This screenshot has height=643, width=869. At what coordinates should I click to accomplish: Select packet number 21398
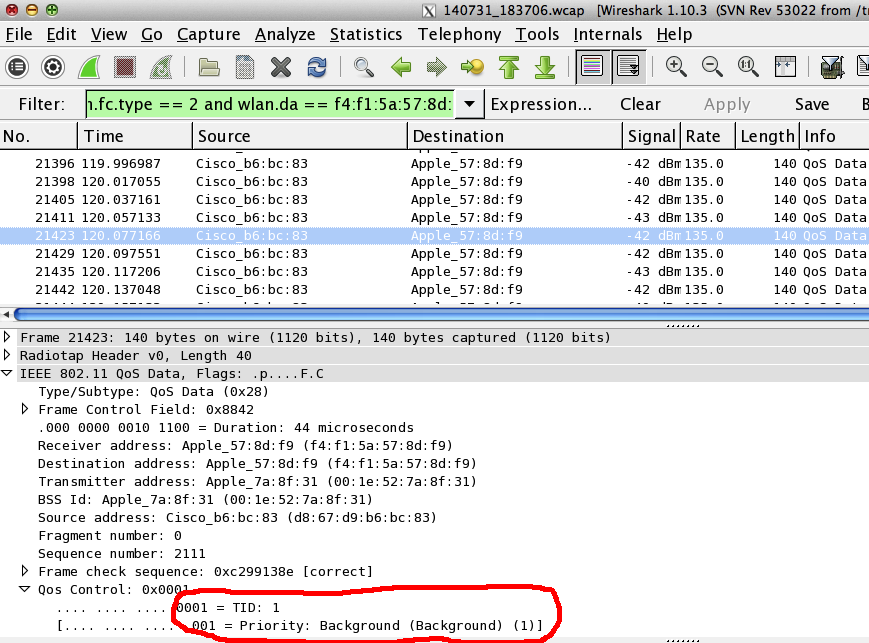click(x=434, y=182)
